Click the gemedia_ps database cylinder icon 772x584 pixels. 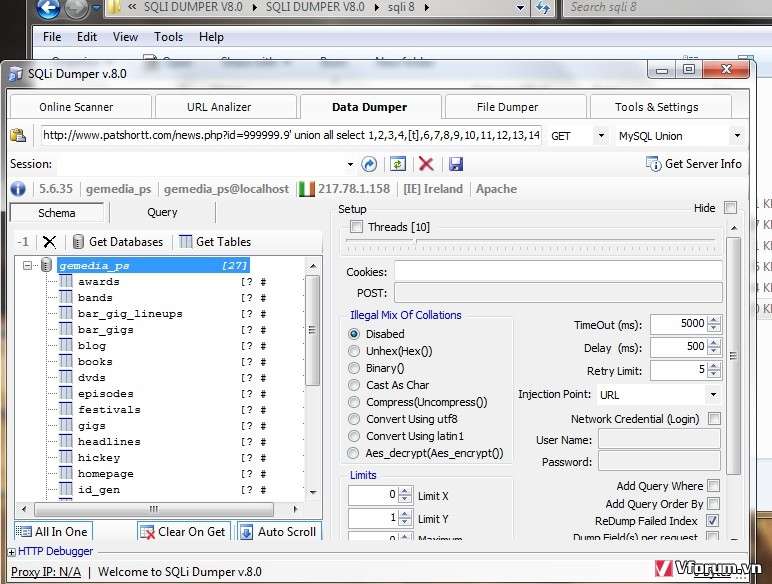pos(46,265)
